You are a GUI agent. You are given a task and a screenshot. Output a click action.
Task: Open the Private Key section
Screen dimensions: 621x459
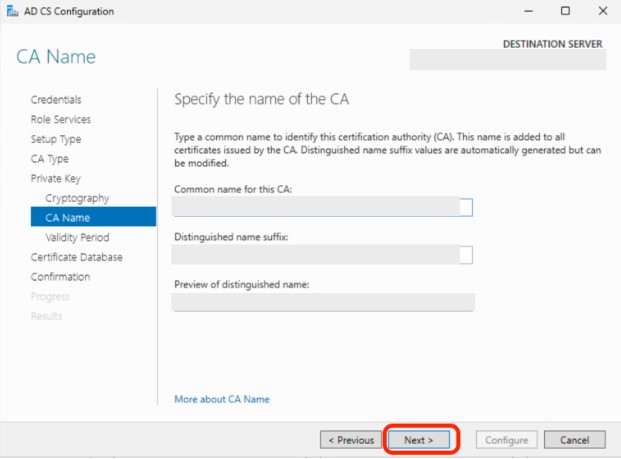click(x=54, y=178)
